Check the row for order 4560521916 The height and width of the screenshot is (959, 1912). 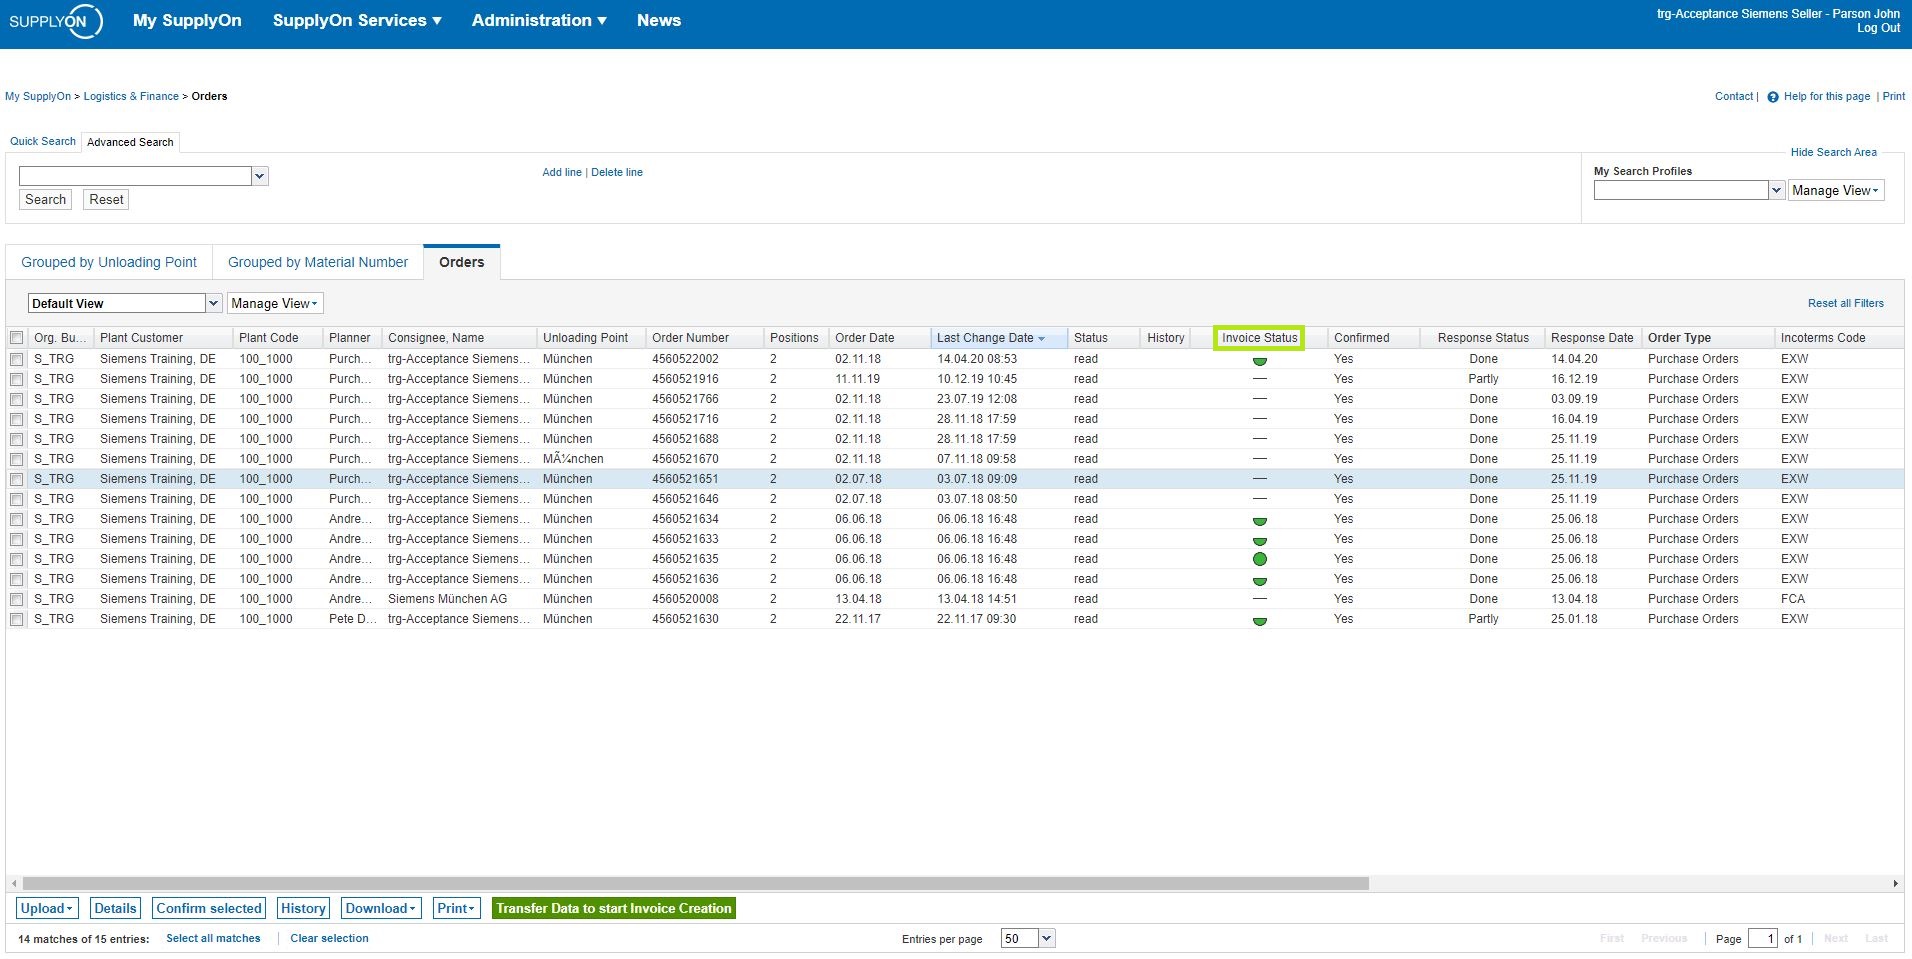[x=16, y=379]
